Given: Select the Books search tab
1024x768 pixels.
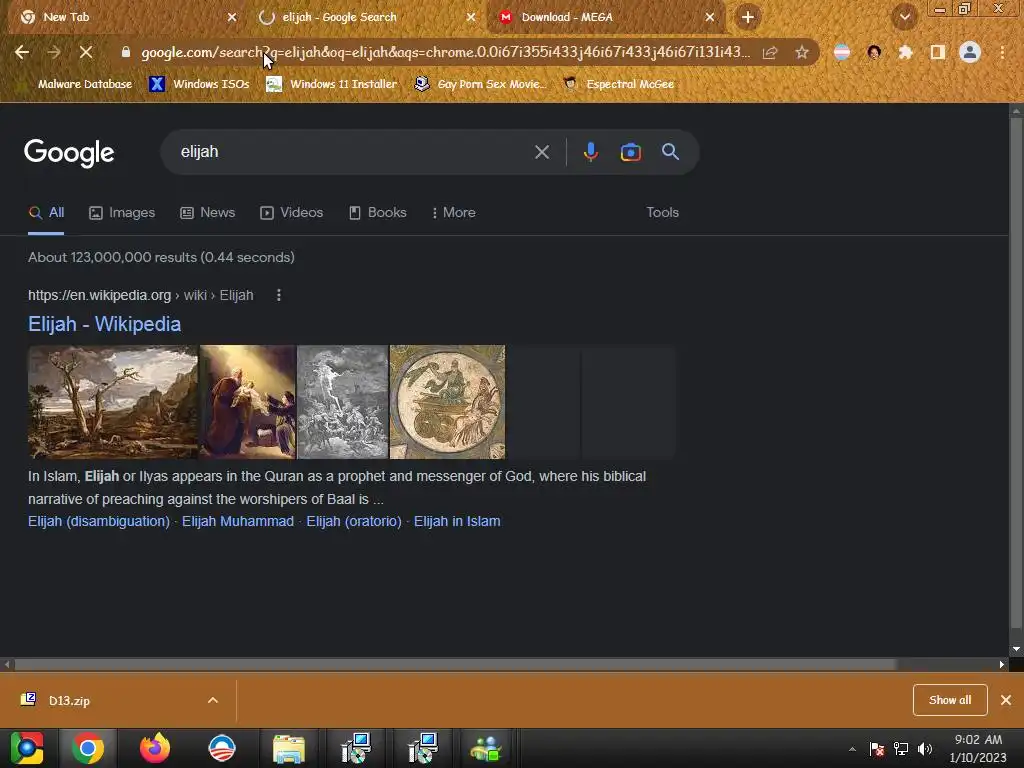Looking at the screenshot, I should [378, 212].
